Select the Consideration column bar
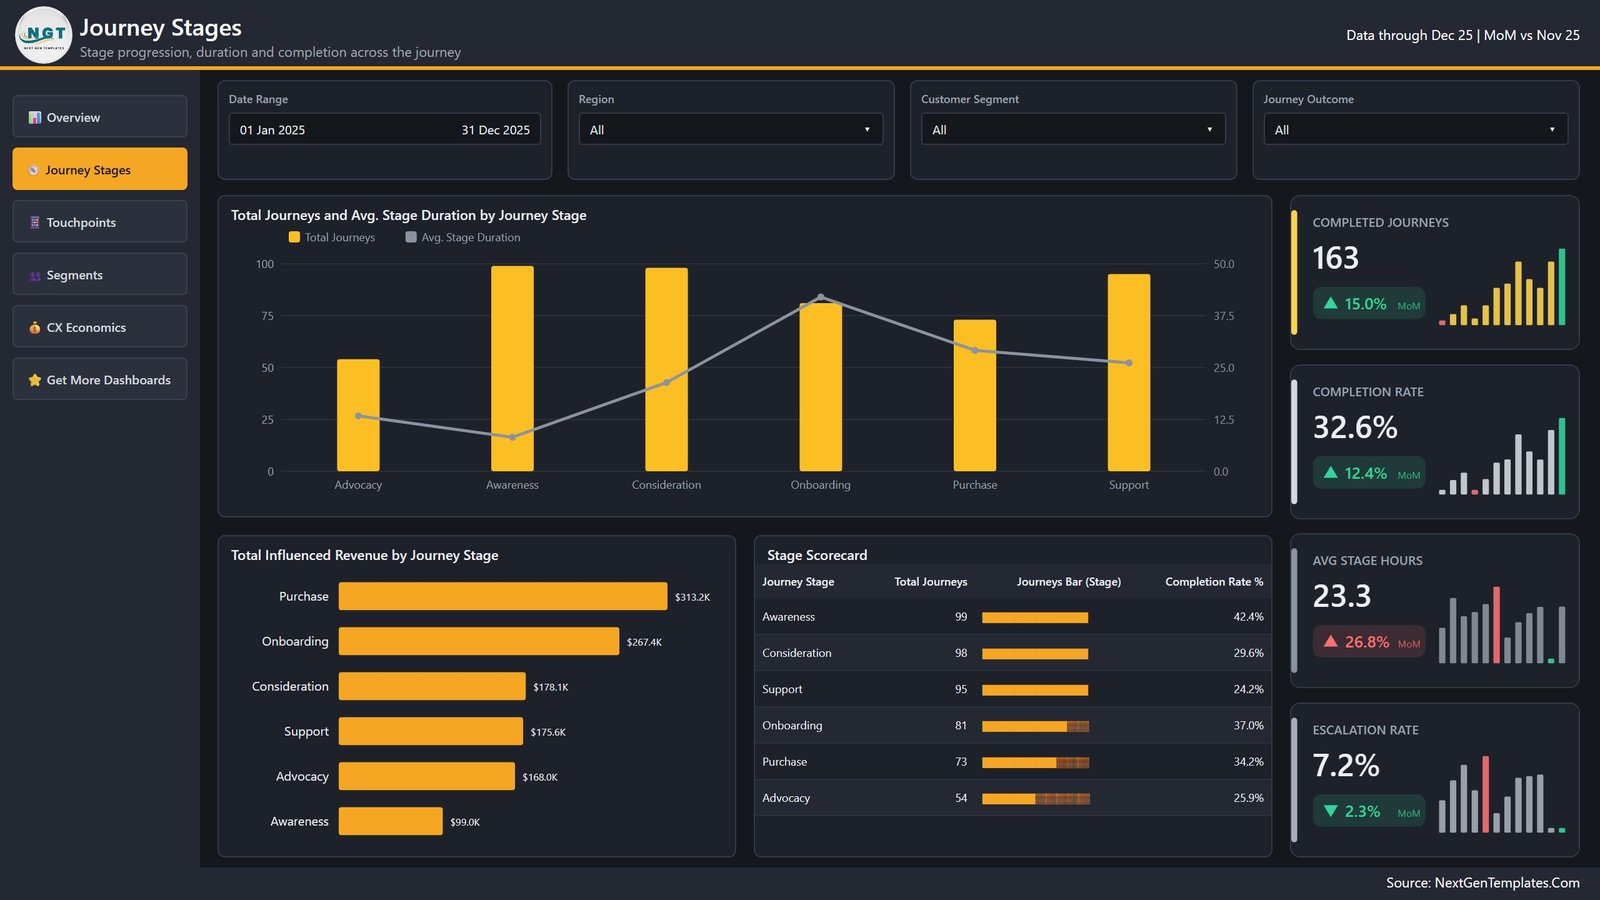 pyautogui.click(x=666, y=369)
